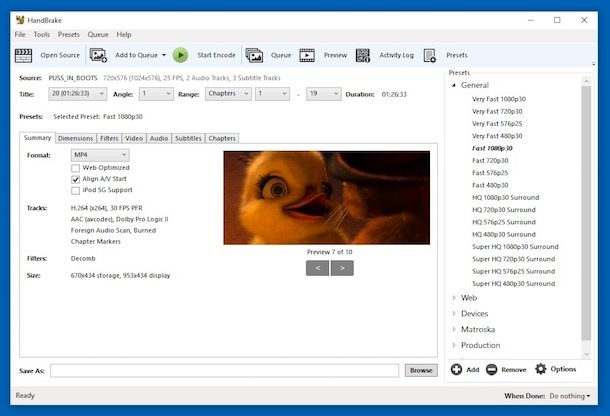Click the Queue stacked images icon
This screenshot has height=416, width=610.
click(254, 55)
